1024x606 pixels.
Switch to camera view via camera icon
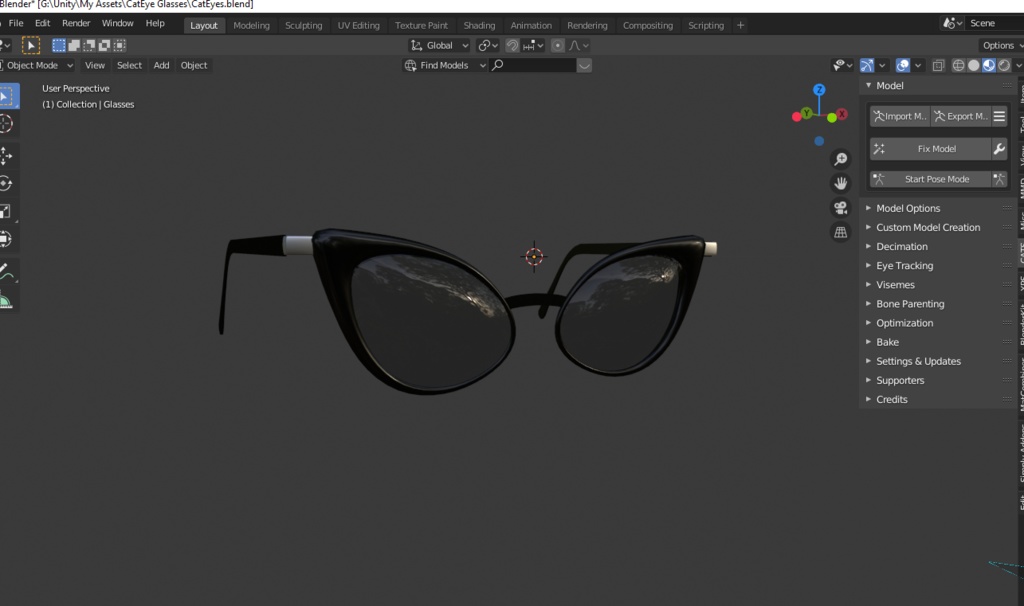click(x=840, y=207)
